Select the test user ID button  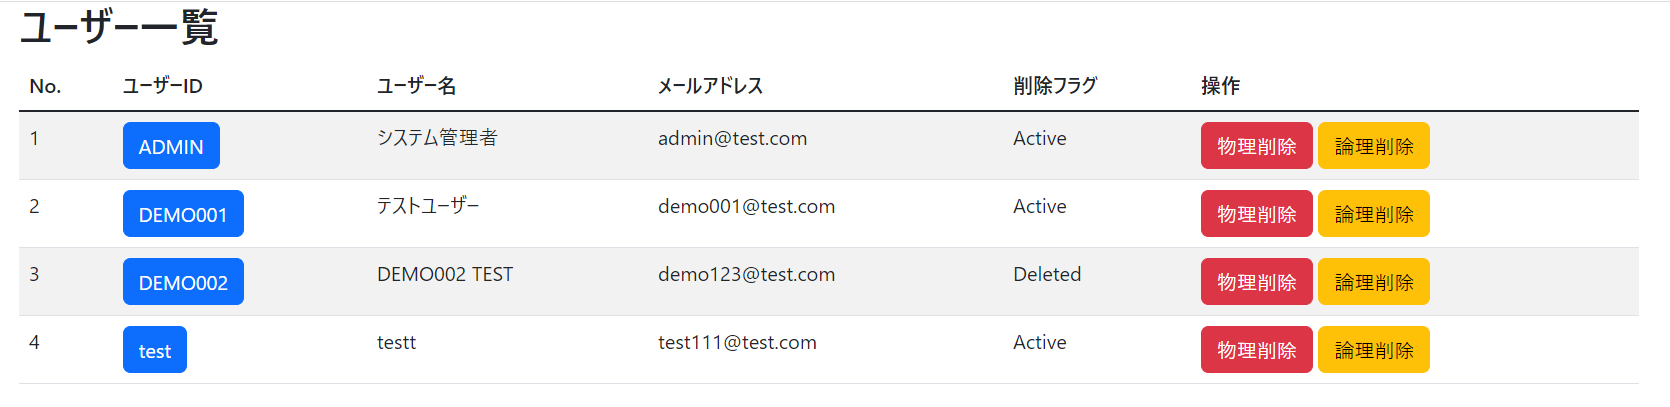tap(155, 350)
